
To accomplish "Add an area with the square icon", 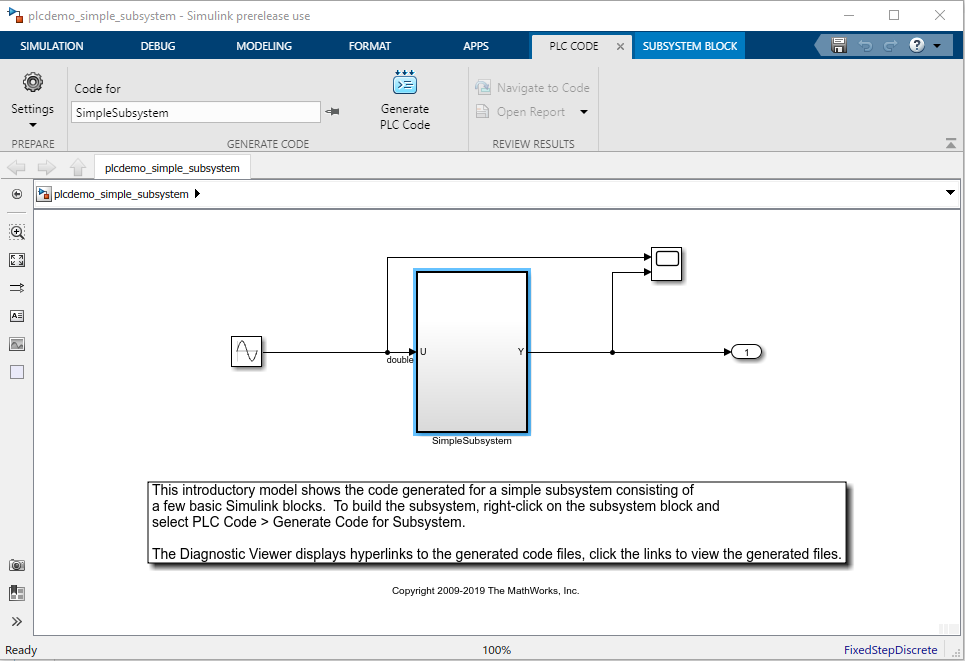I will tap(17, 372).
